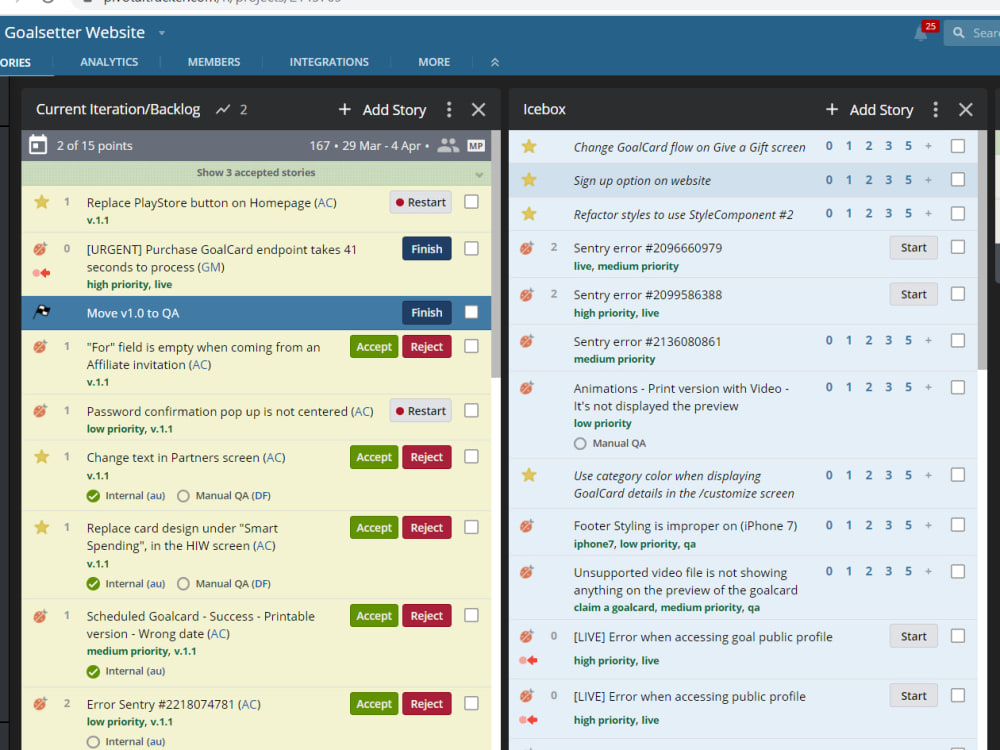1000x750 pixels.
Task: Open Icebox panel three-dot menu
Action: (936, 110)
